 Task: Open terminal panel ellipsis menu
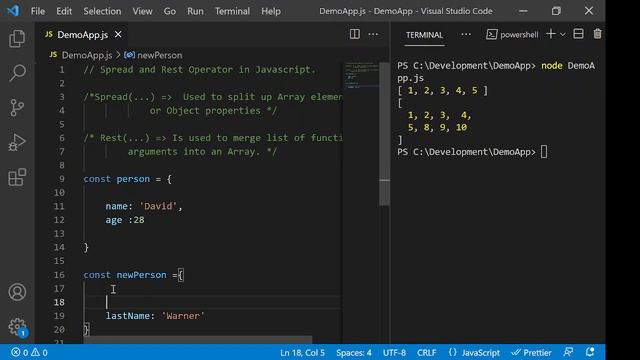[466, 35]
